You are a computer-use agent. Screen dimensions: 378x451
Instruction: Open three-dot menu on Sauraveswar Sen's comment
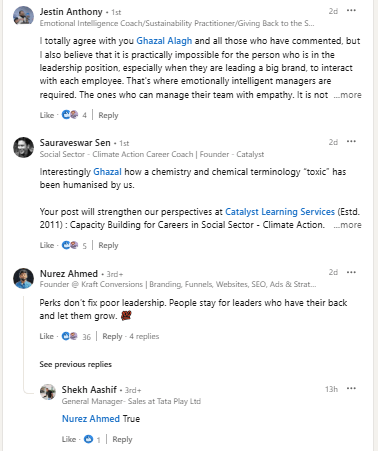[351, 142]
